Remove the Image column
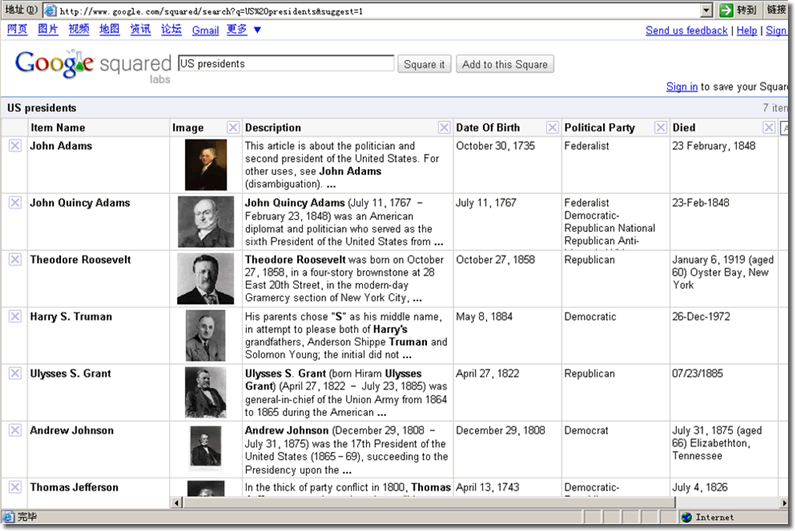Viewport: 795px width, 531px height. coord(232,128)
